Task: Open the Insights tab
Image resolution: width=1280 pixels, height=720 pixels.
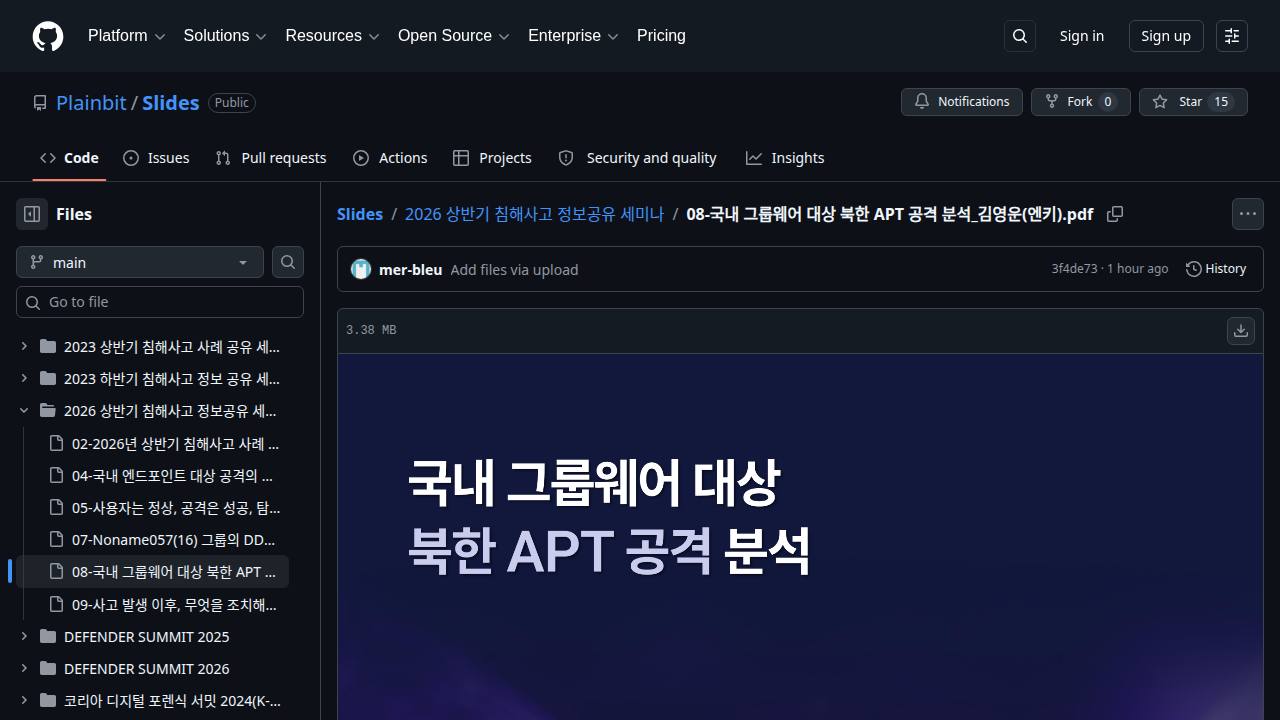Action: [785, 158]
